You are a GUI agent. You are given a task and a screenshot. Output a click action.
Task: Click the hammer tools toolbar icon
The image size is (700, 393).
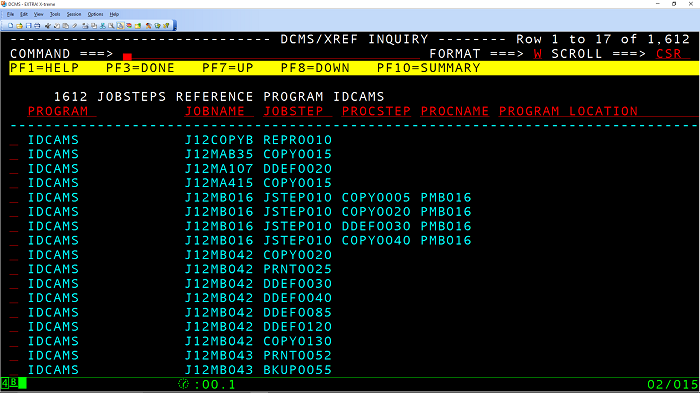click(x=149, y=26)
